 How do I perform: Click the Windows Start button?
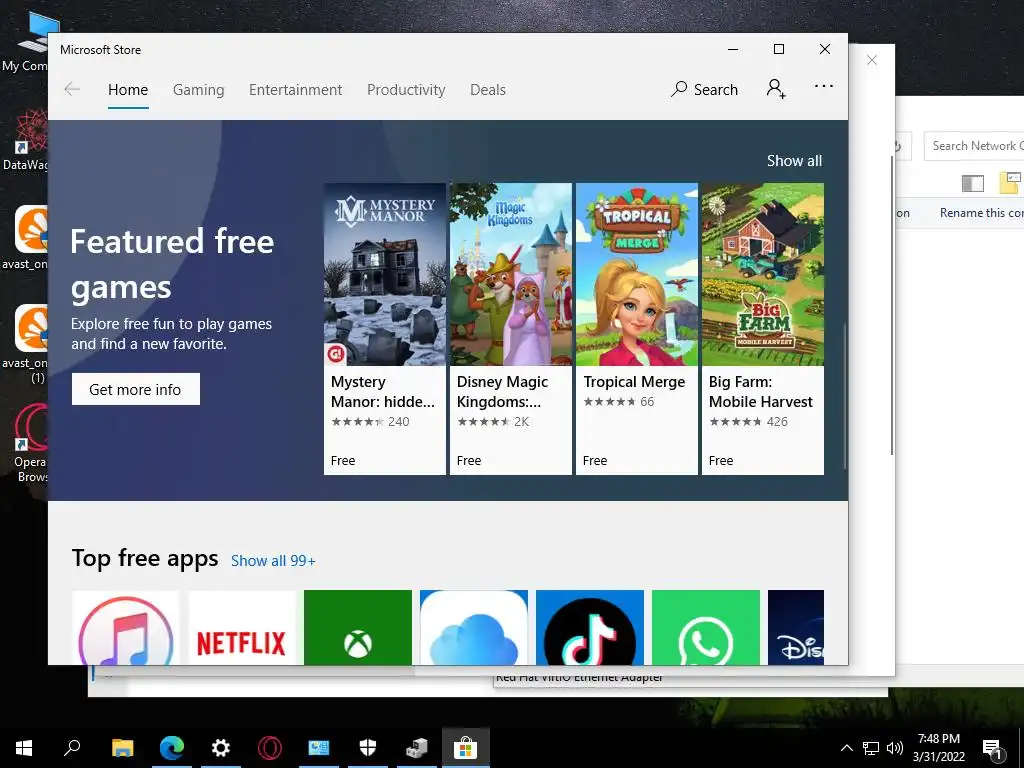point(24,748)
